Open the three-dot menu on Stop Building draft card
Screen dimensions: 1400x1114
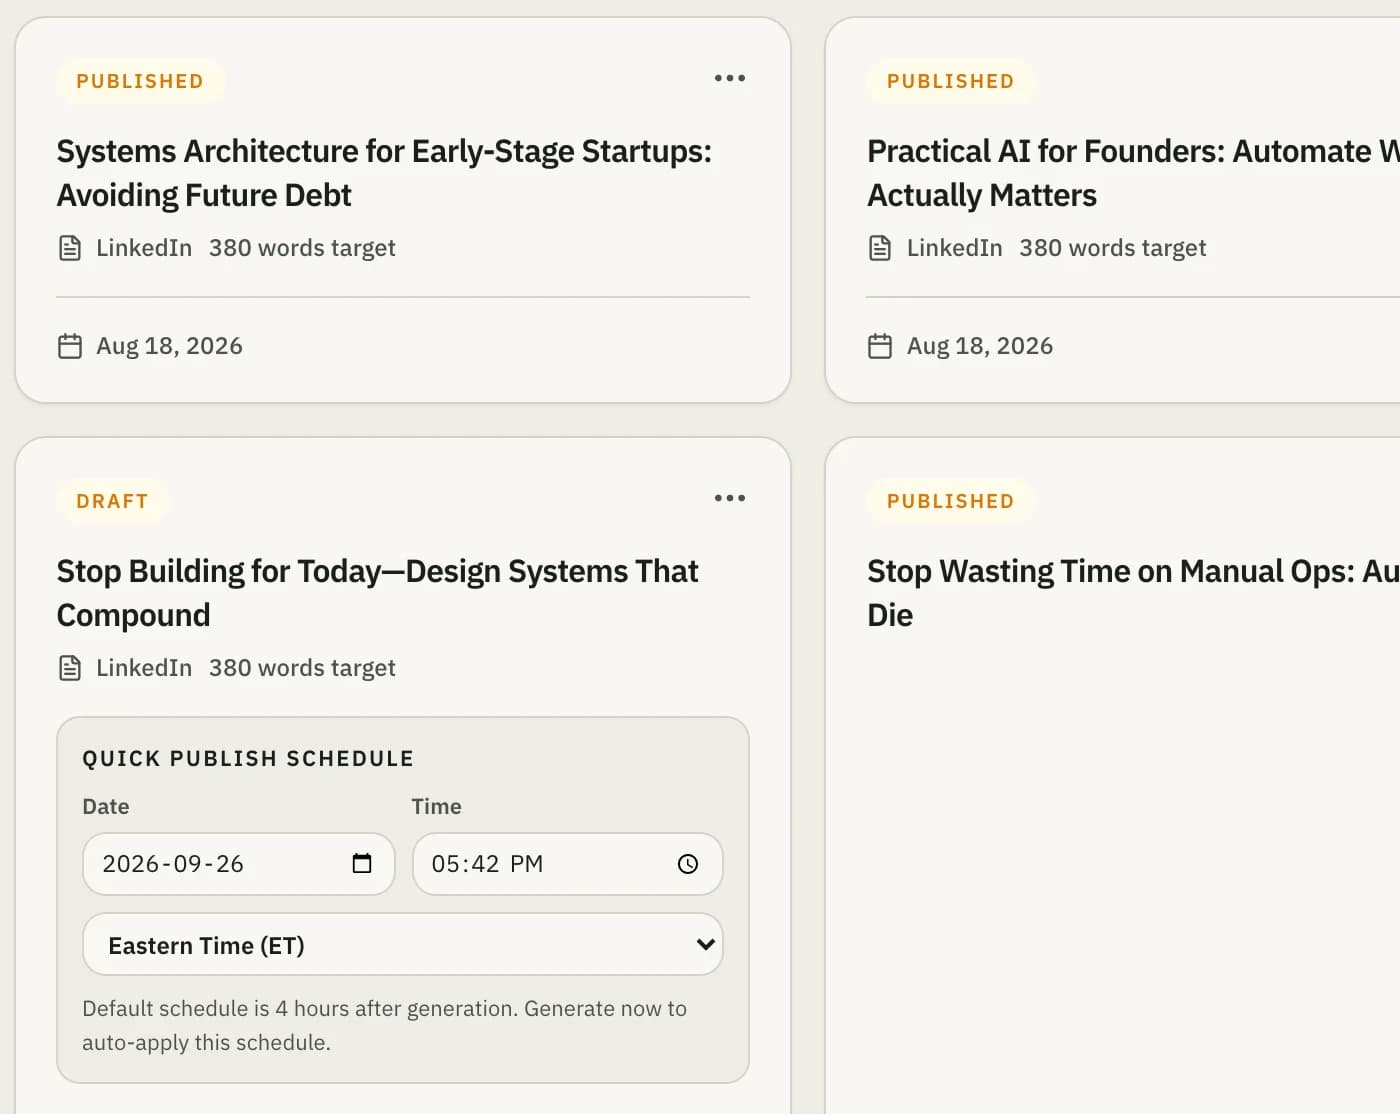click(x=730, y=498)
